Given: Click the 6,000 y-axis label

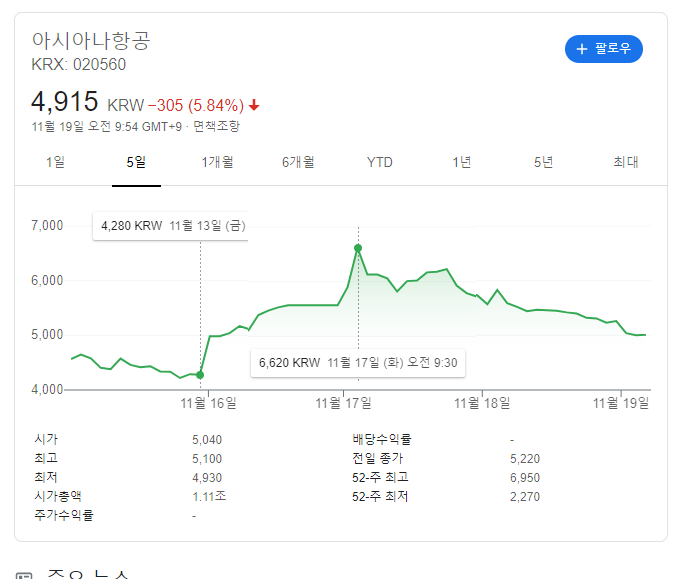Looking at the screenshot, I should [x=47, y=280].
